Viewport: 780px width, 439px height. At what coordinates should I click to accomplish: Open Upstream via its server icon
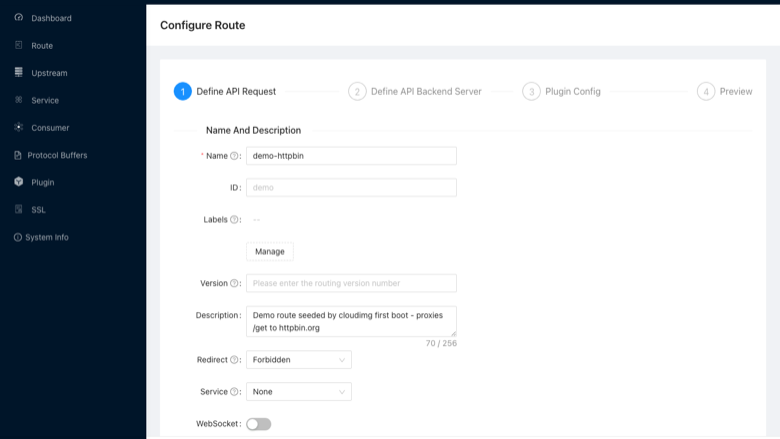click(18, 72)
